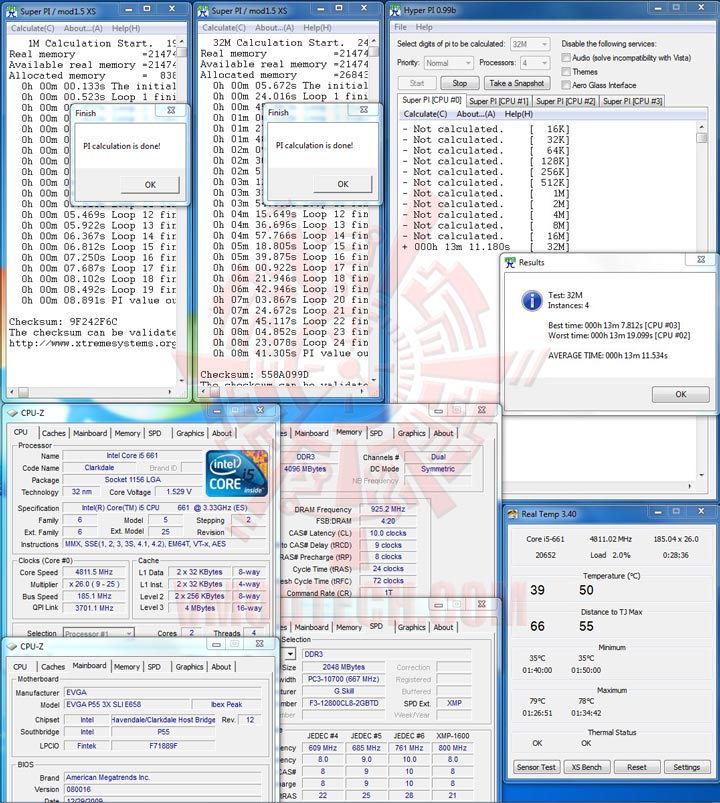Enable the Audio incompatibility service checkbox
This screenshot has width=720, height=803.
click(x=566, y=57)
